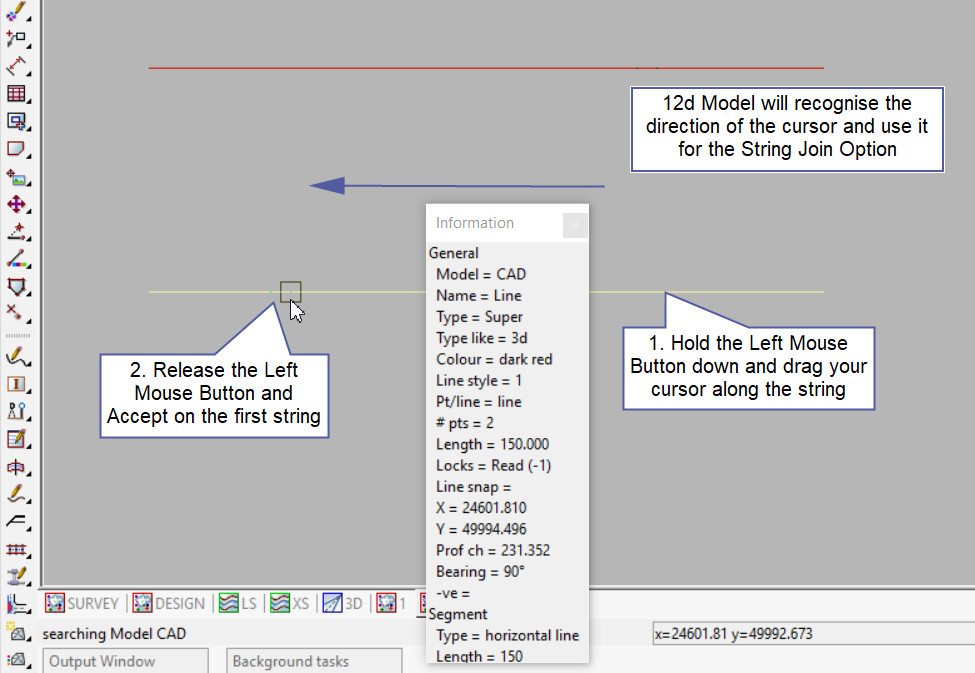The height and width of the screenshot is (673, 975).
Task: Select the red pipe section tool icon
Action: tap(17, 466)
